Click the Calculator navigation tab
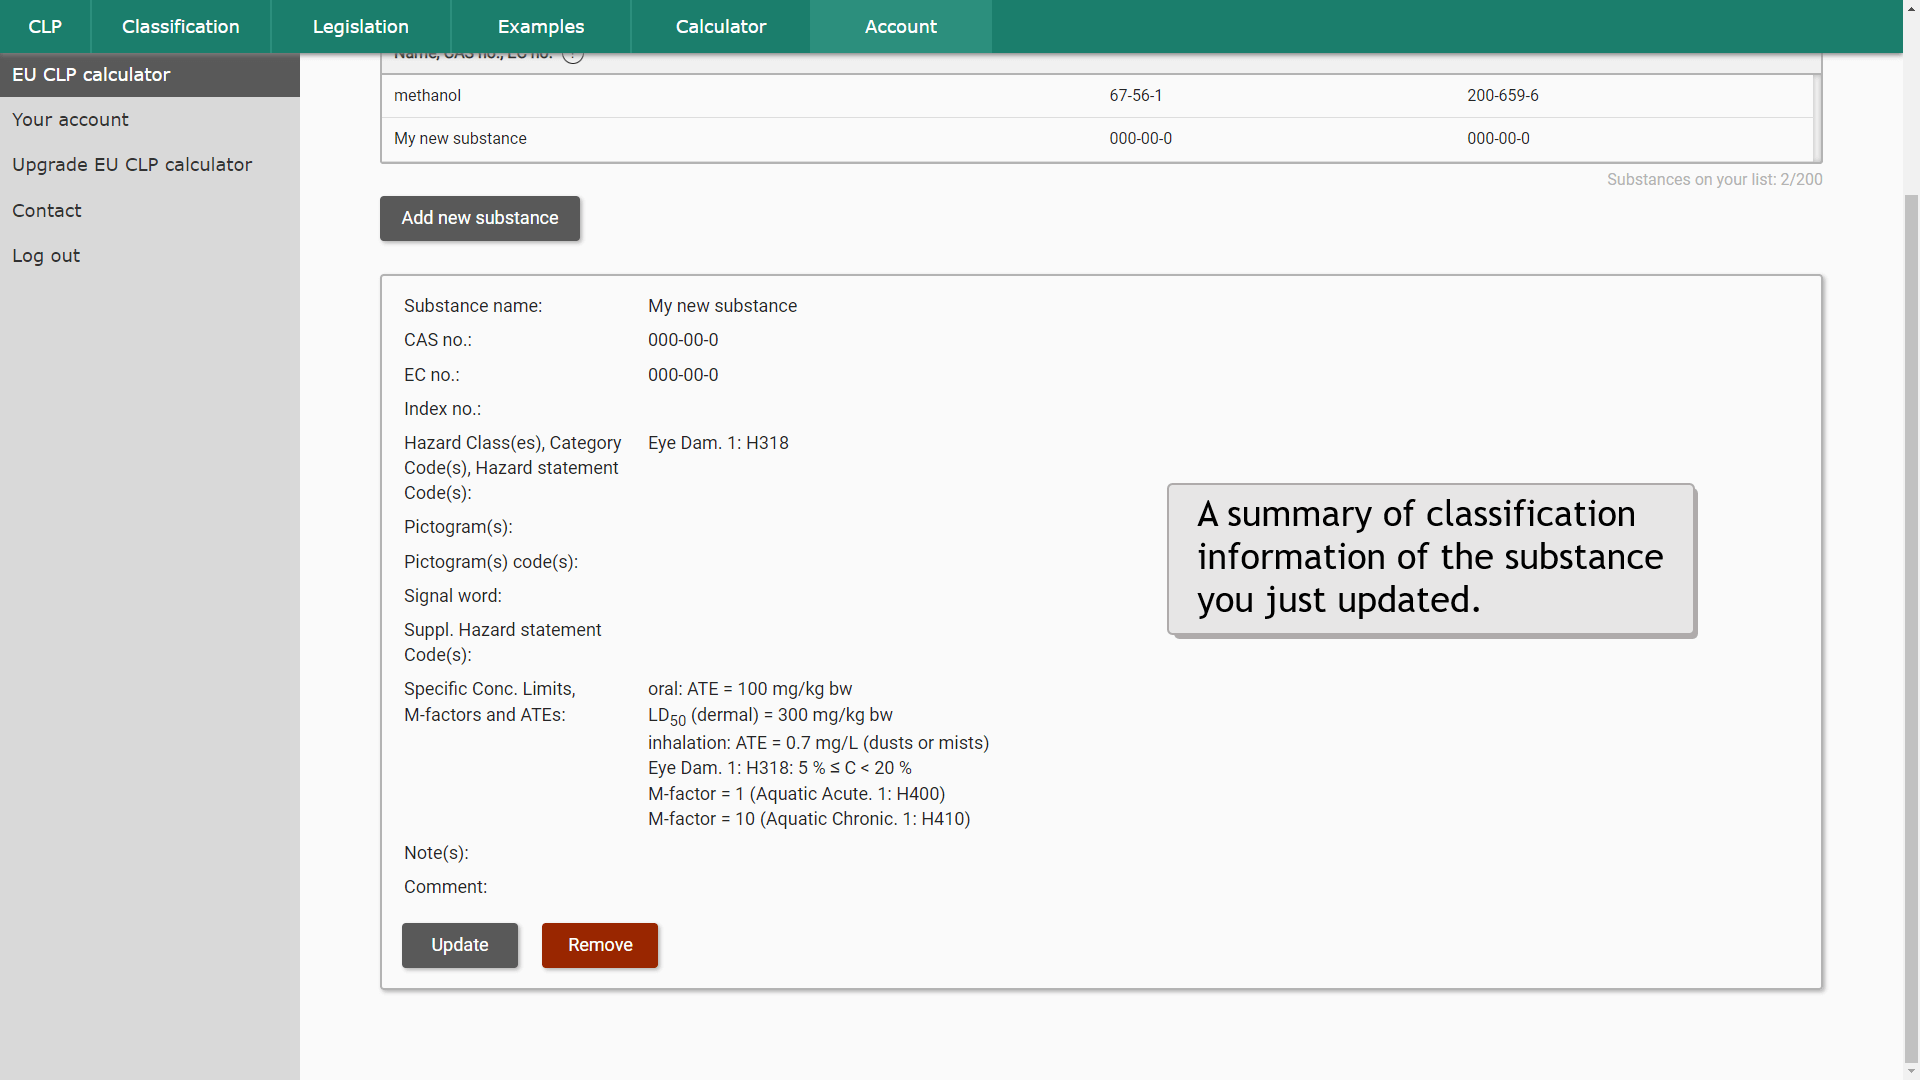 (x=720, y=26)
